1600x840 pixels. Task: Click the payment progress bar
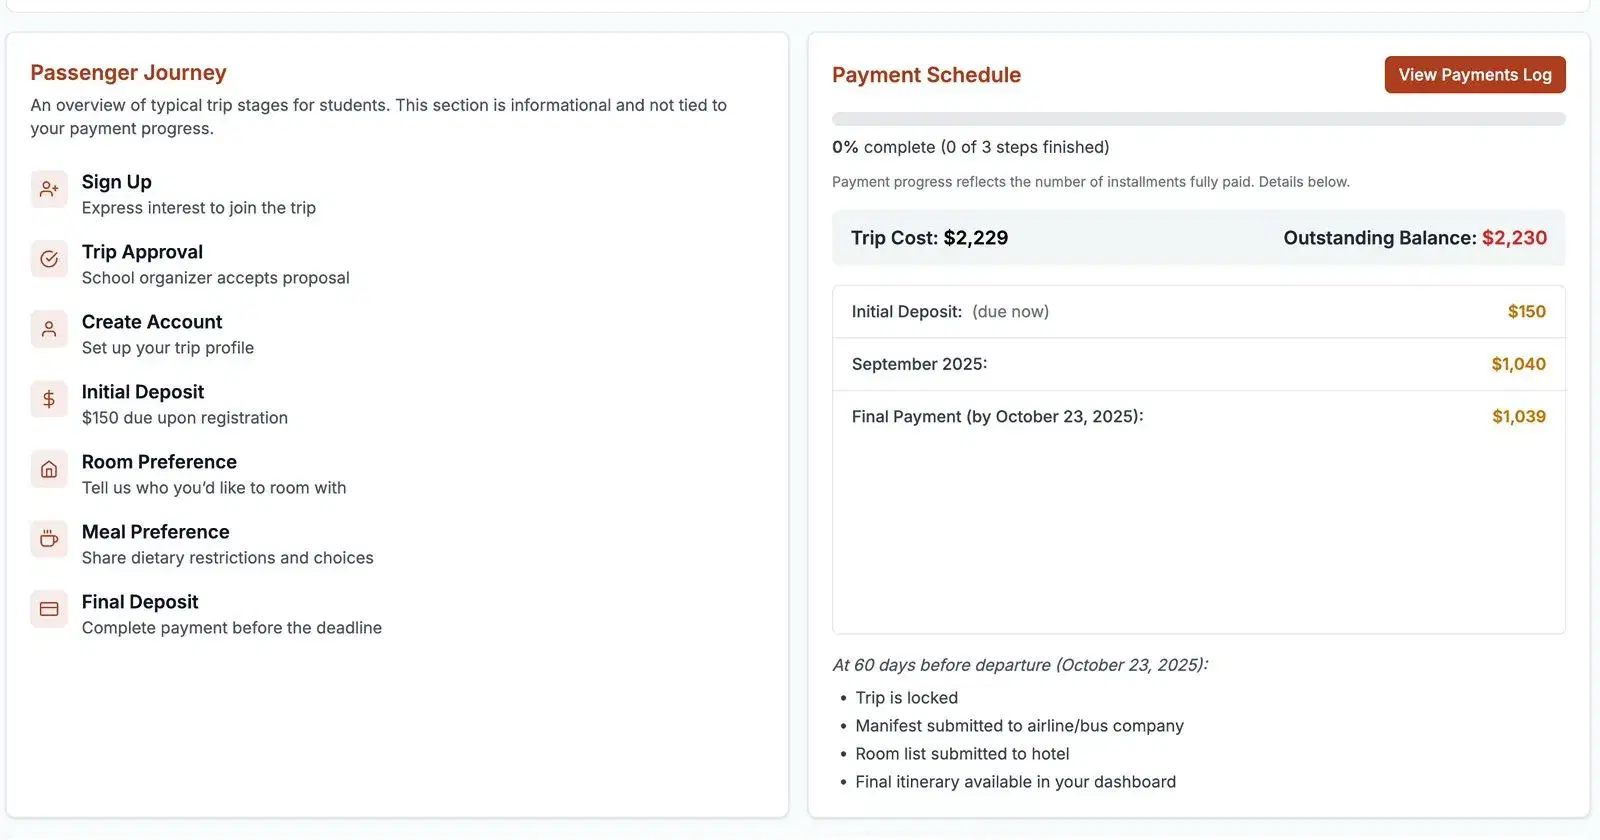1198,119
